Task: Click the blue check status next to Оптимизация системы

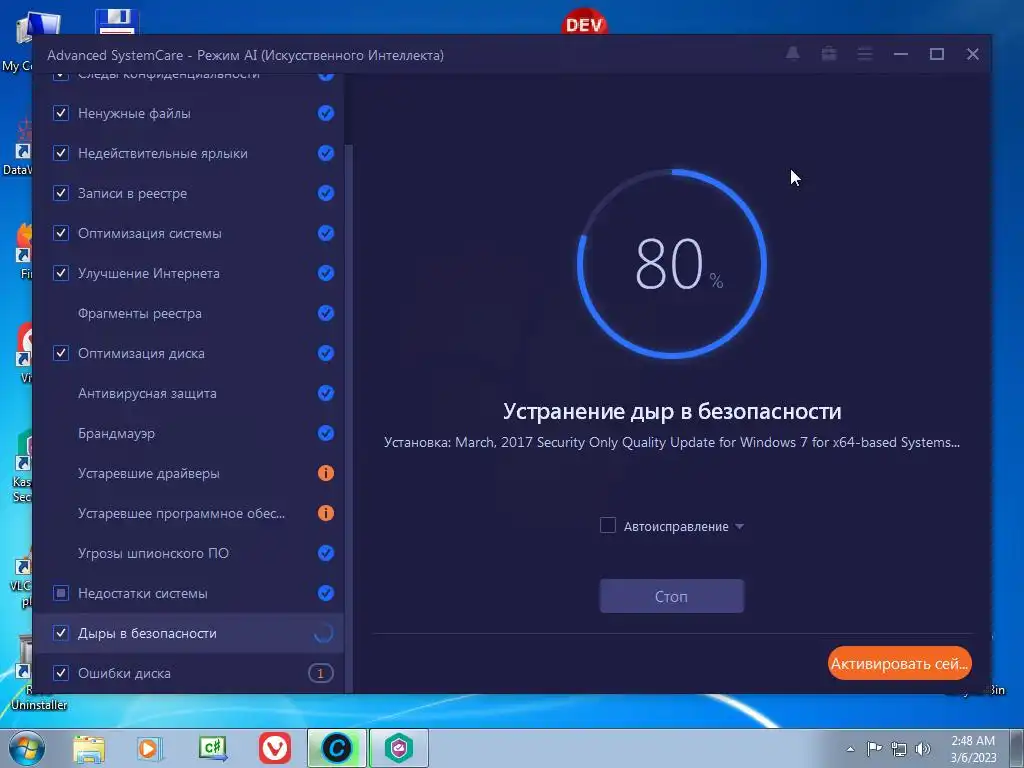Action: (x=326, y=233)
